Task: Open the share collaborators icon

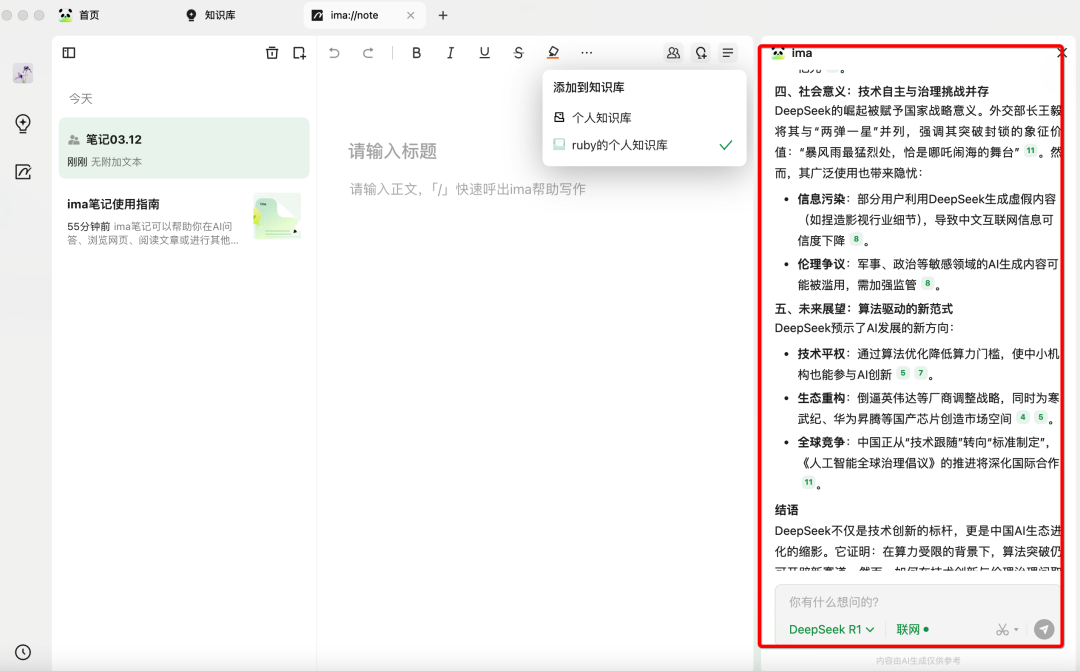Action: click(673, 53)
